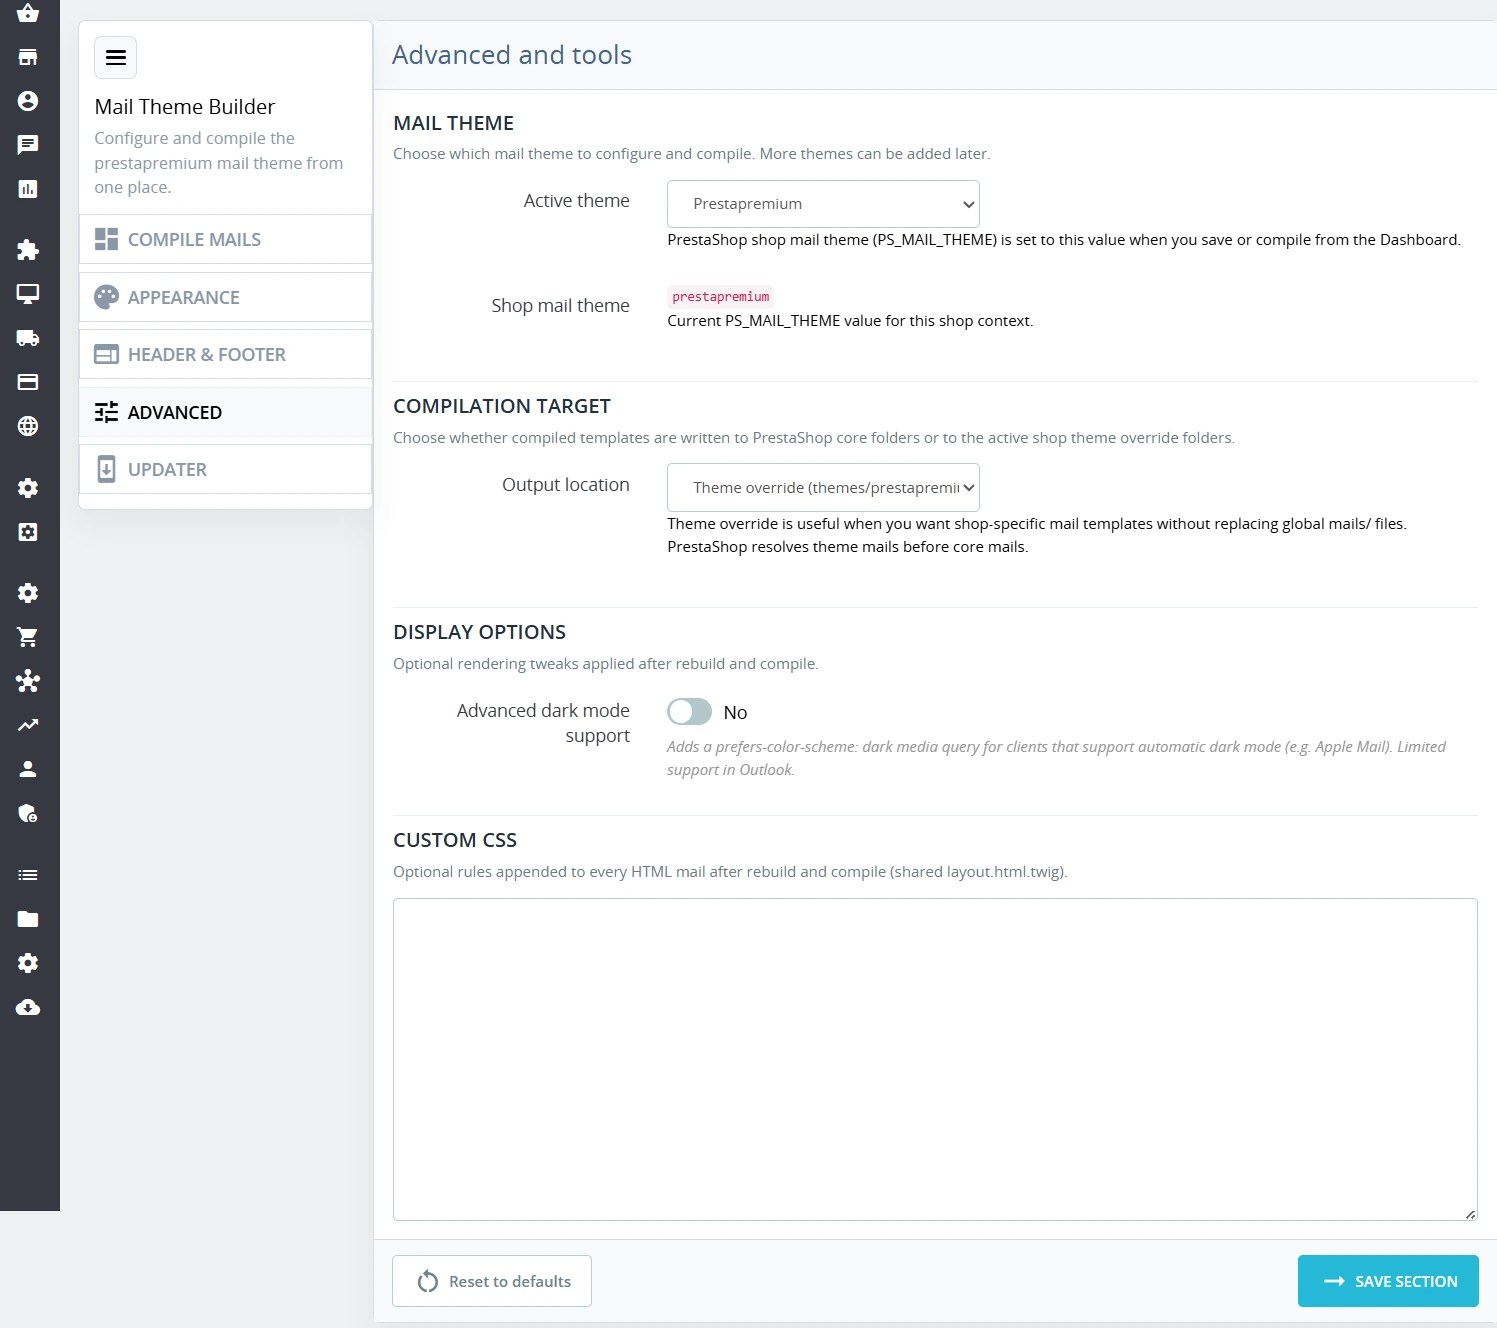Switch to the Updater tab

click(225, 470)
